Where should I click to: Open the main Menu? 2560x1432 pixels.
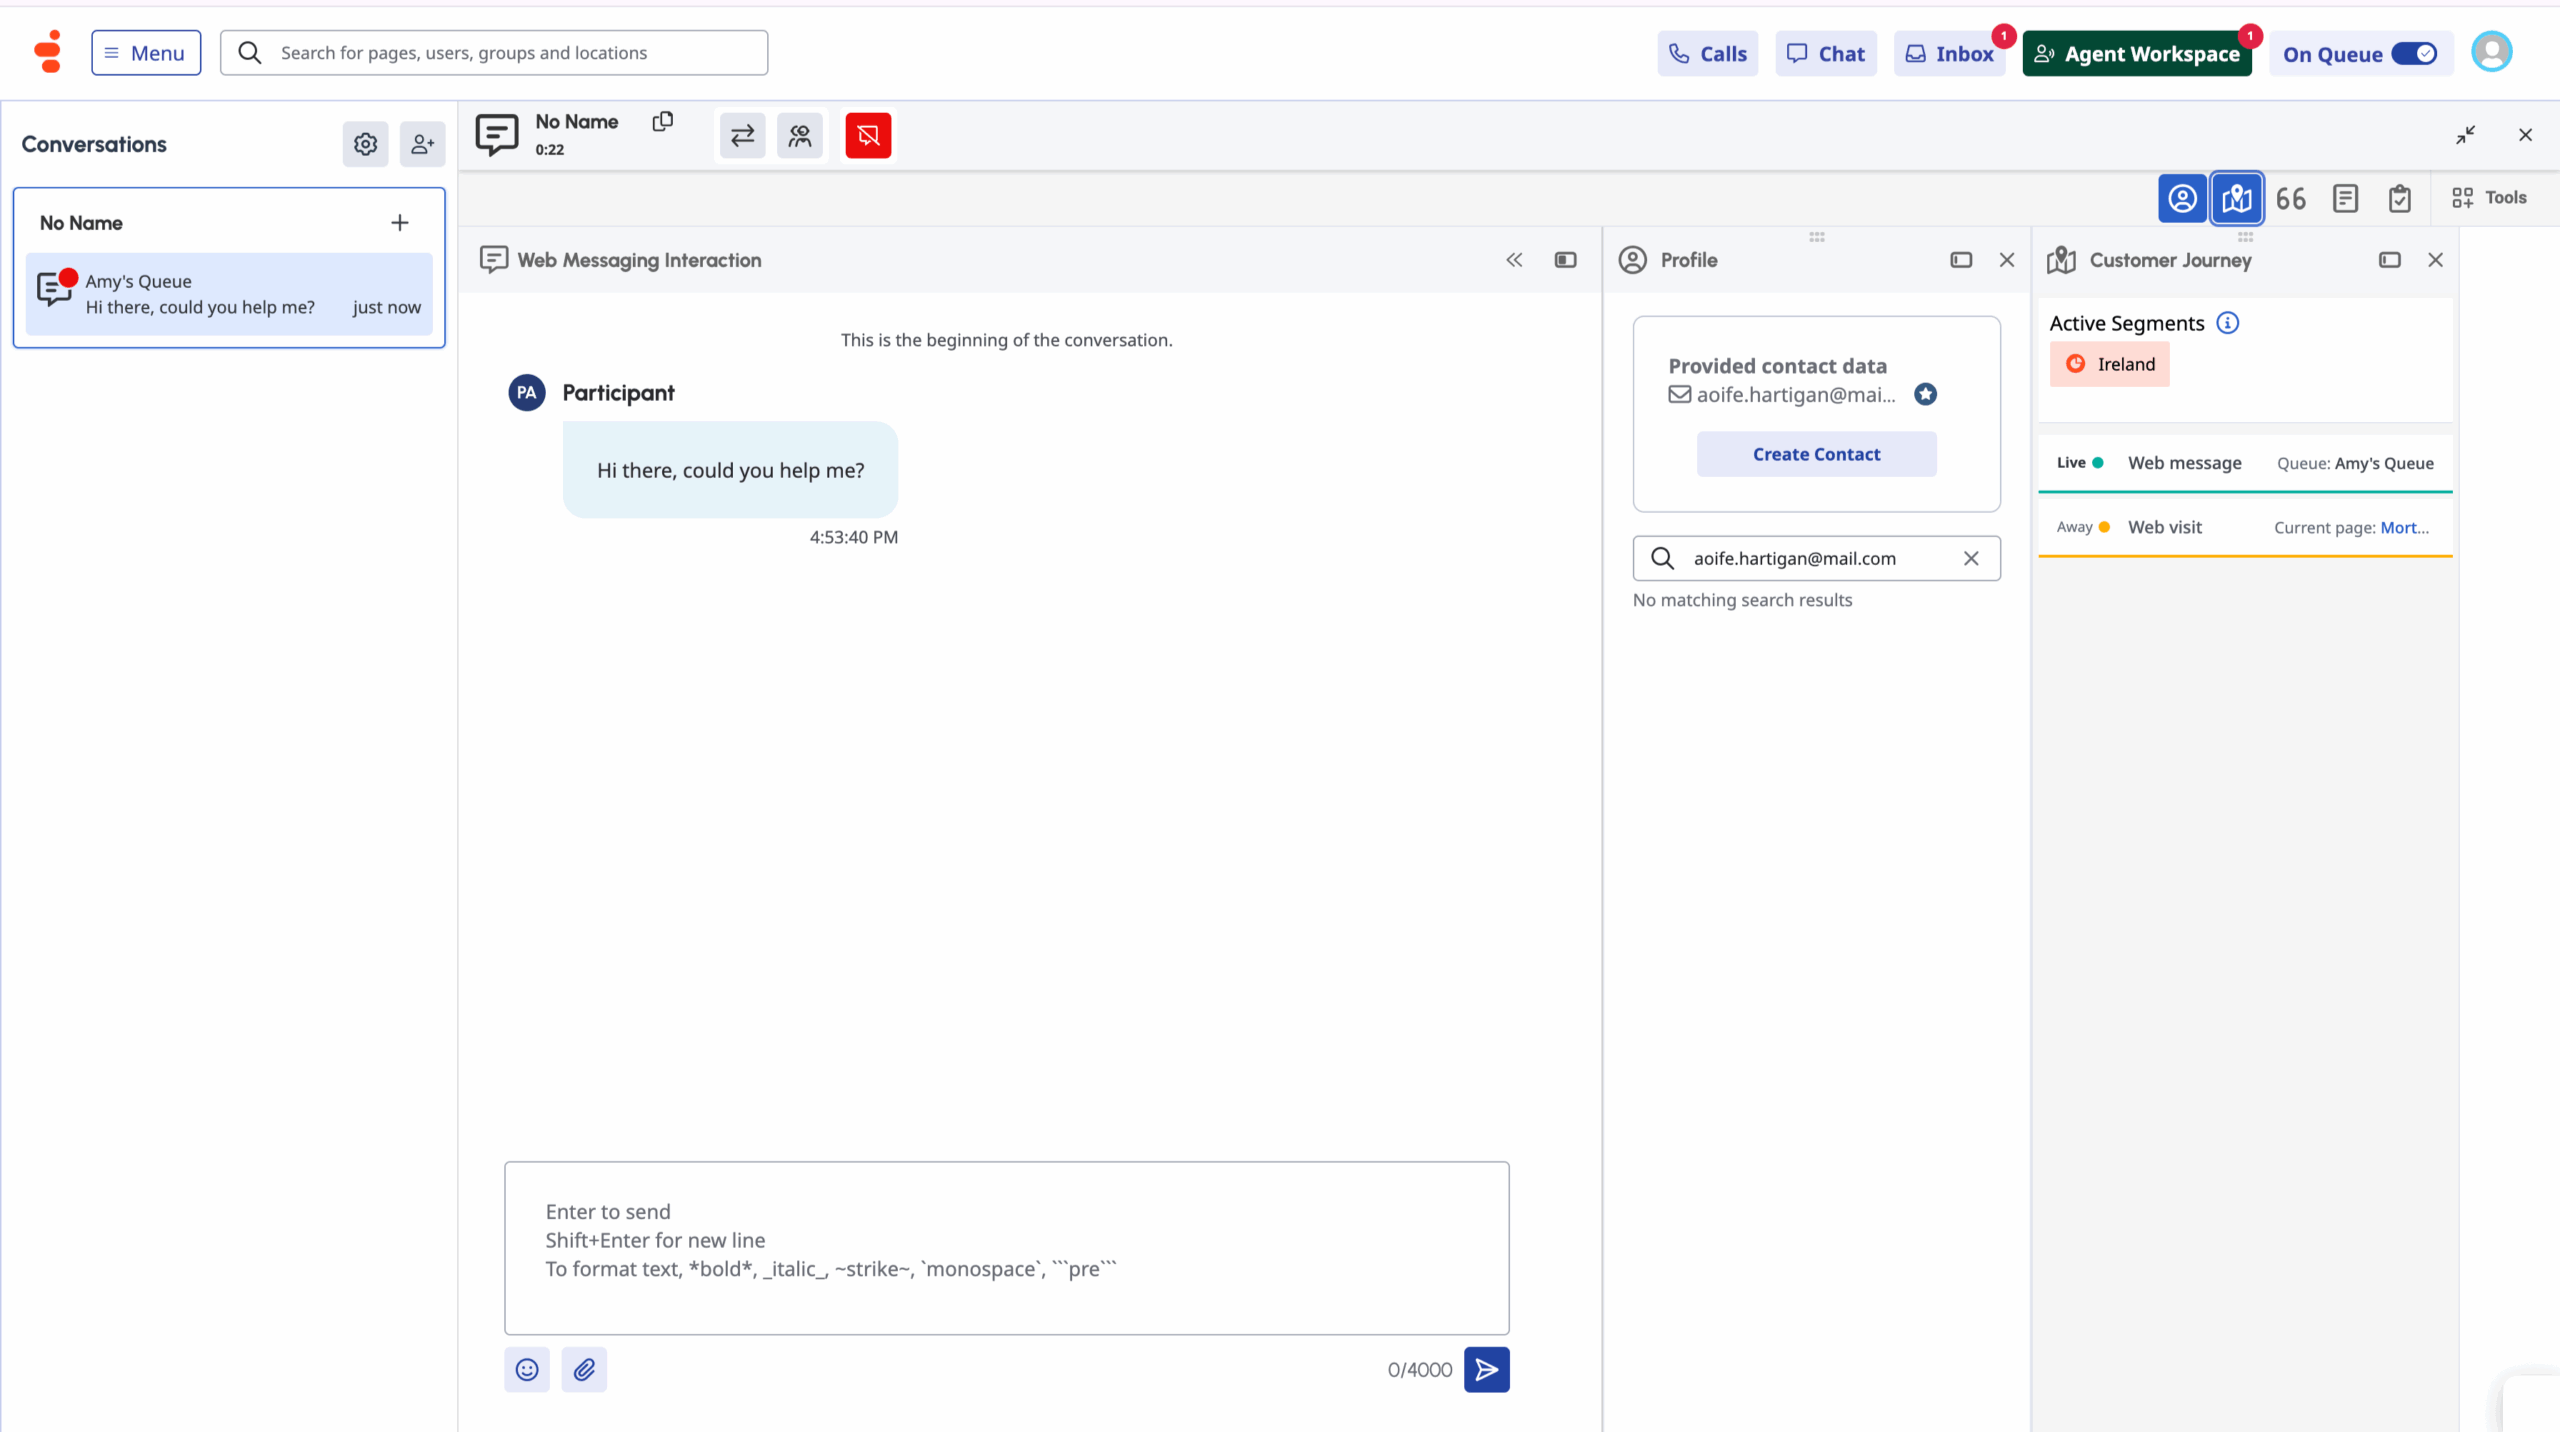point(146,53)
